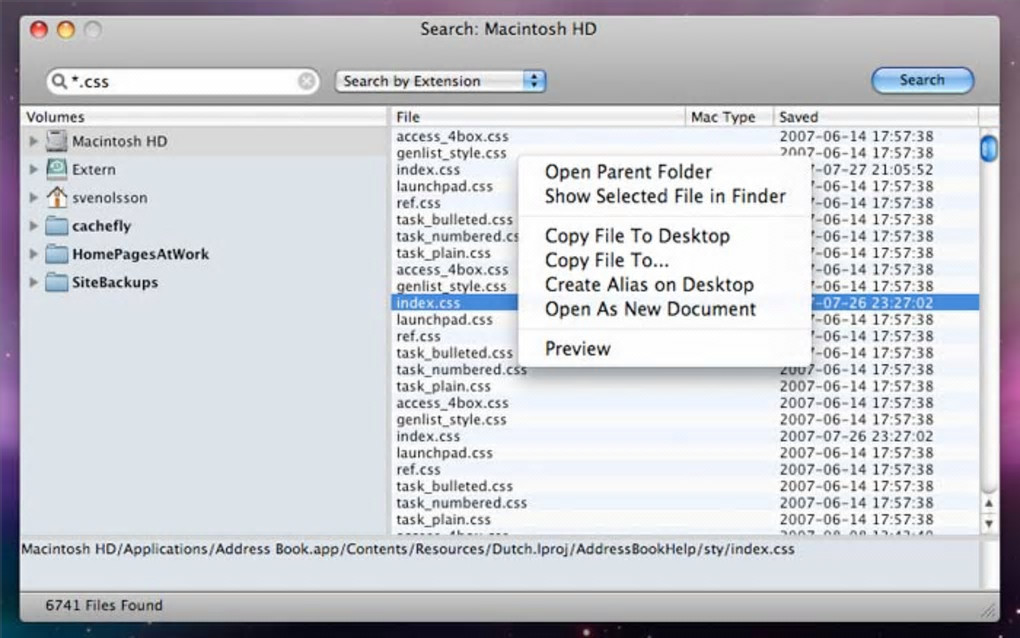The height and width of the screenshot is (638, 1020).
Task: Choose Open As New Document
Action: point(665,309)
